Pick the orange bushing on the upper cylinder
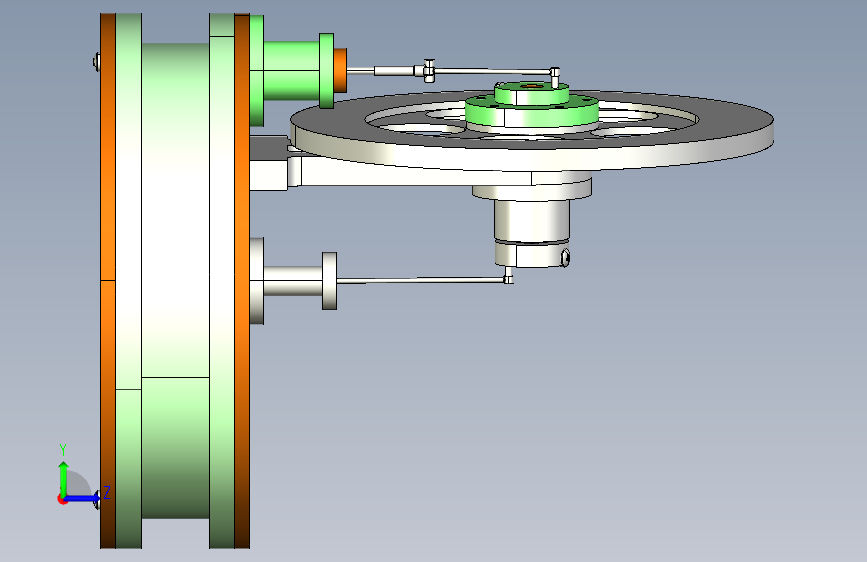 340,70
